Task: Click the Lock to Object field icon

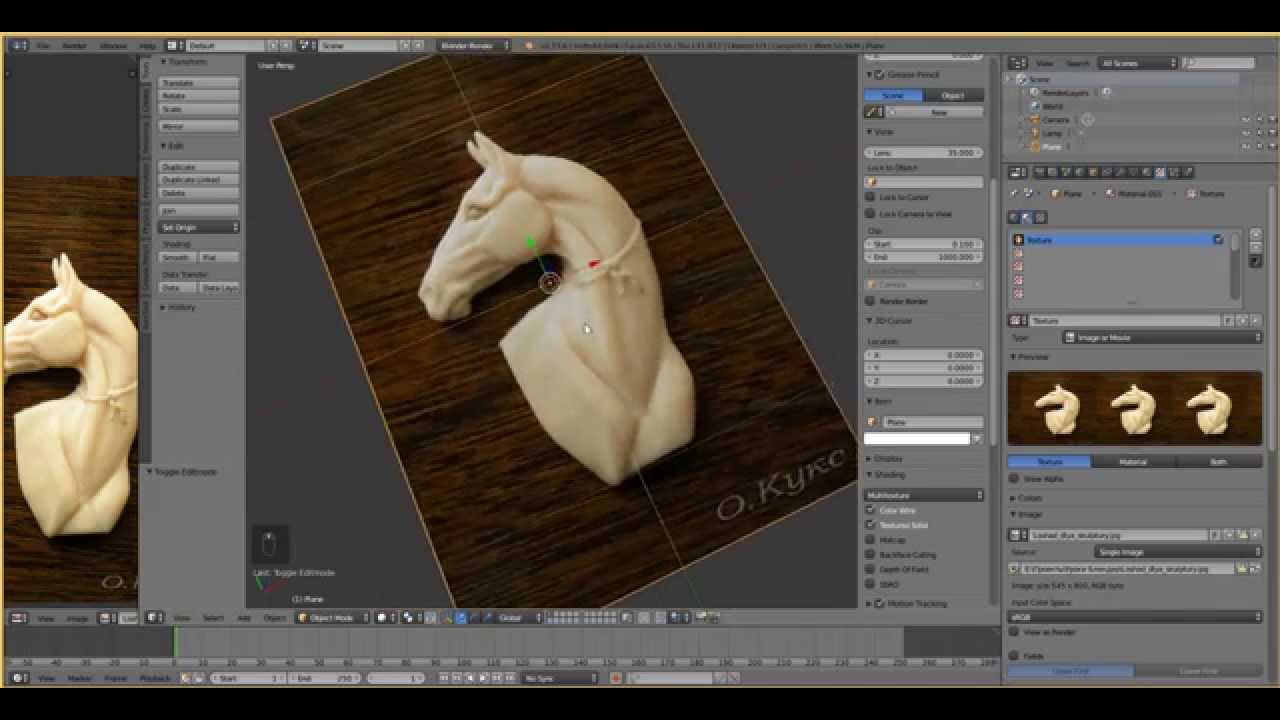Action: (872, 182)
